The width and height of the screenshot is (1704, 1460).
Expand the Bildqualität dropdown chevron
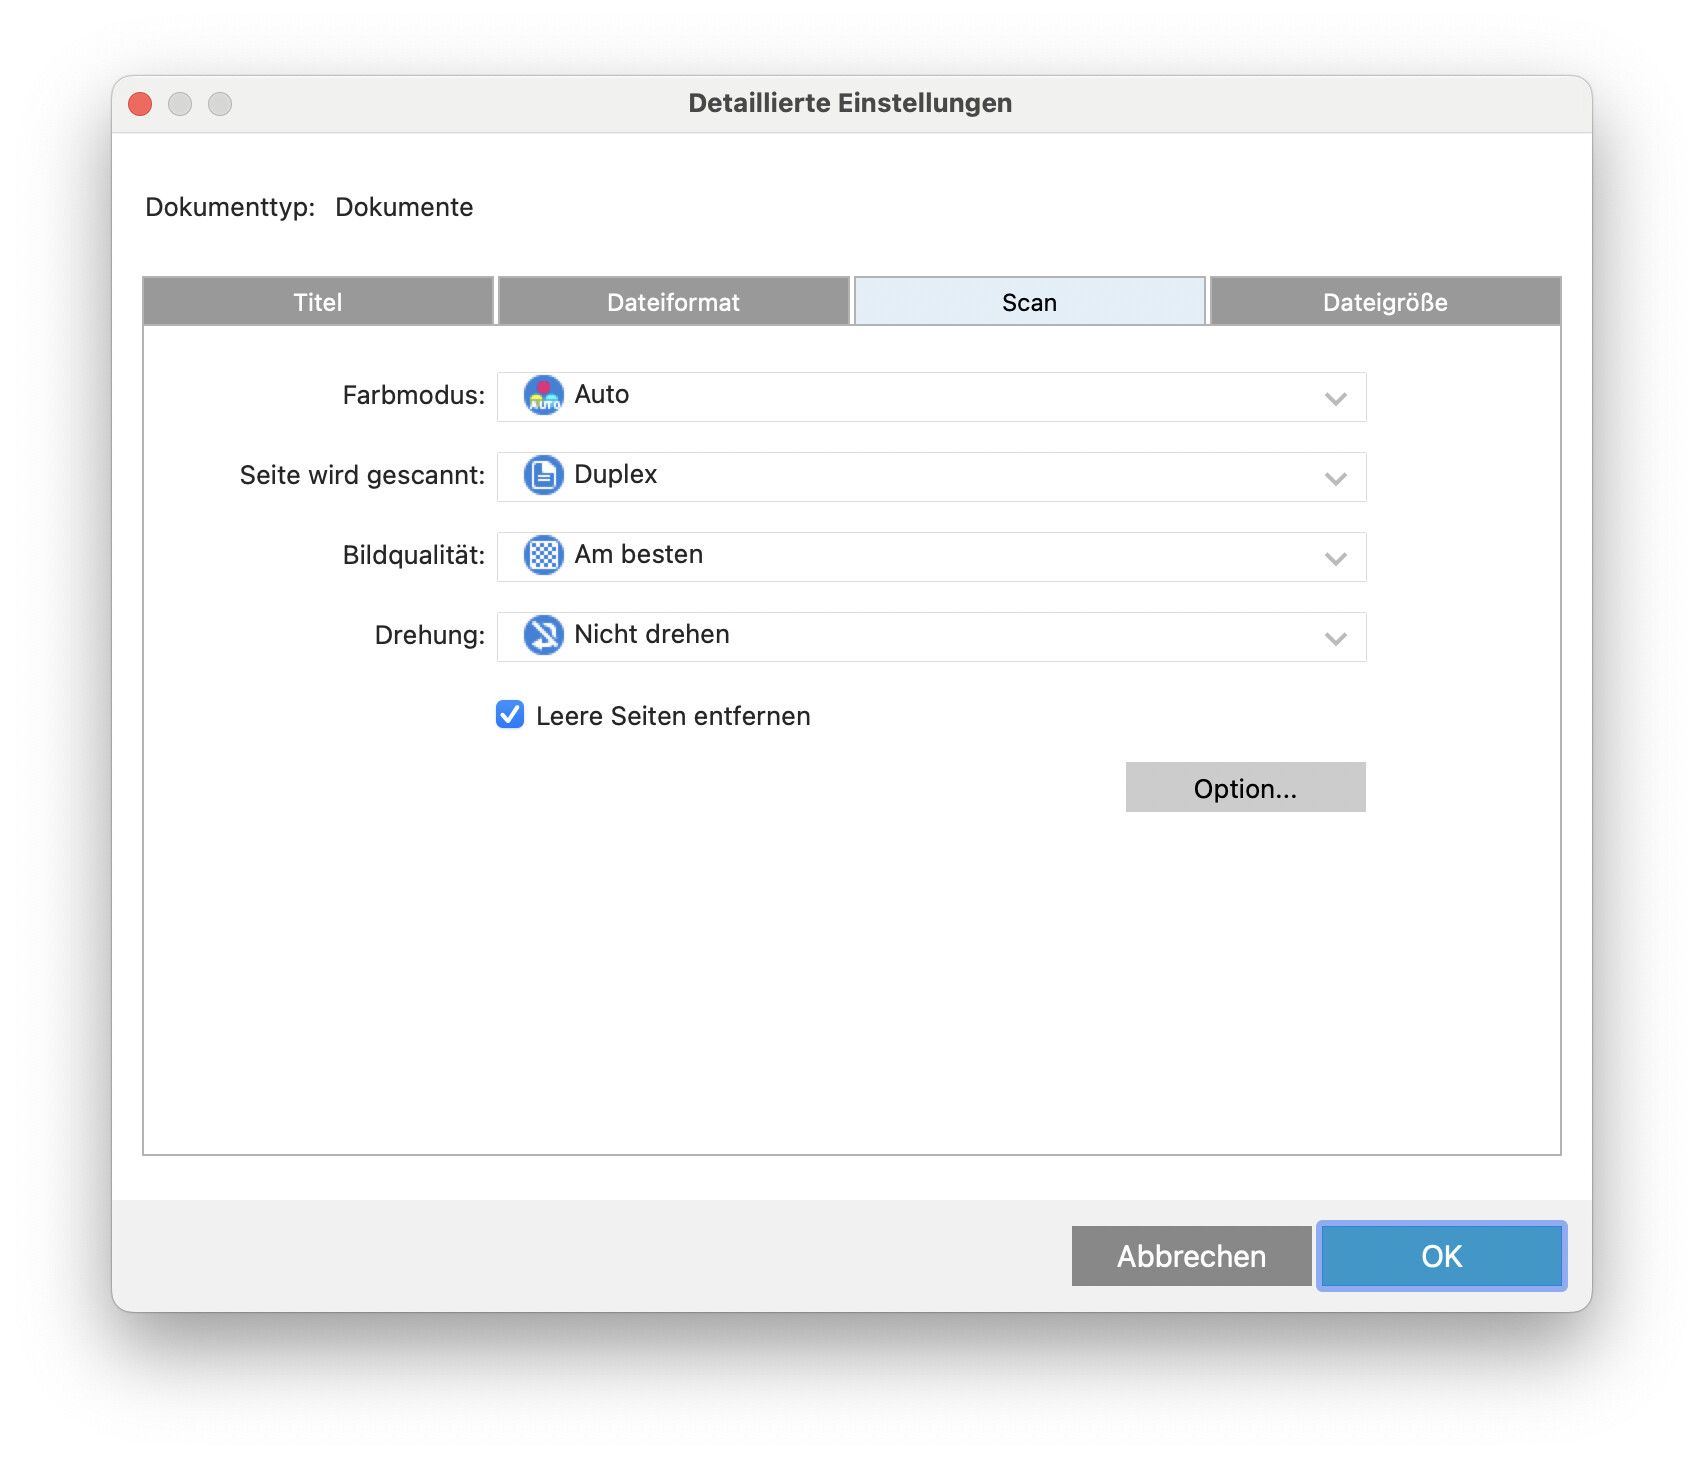pos(1335,558)
